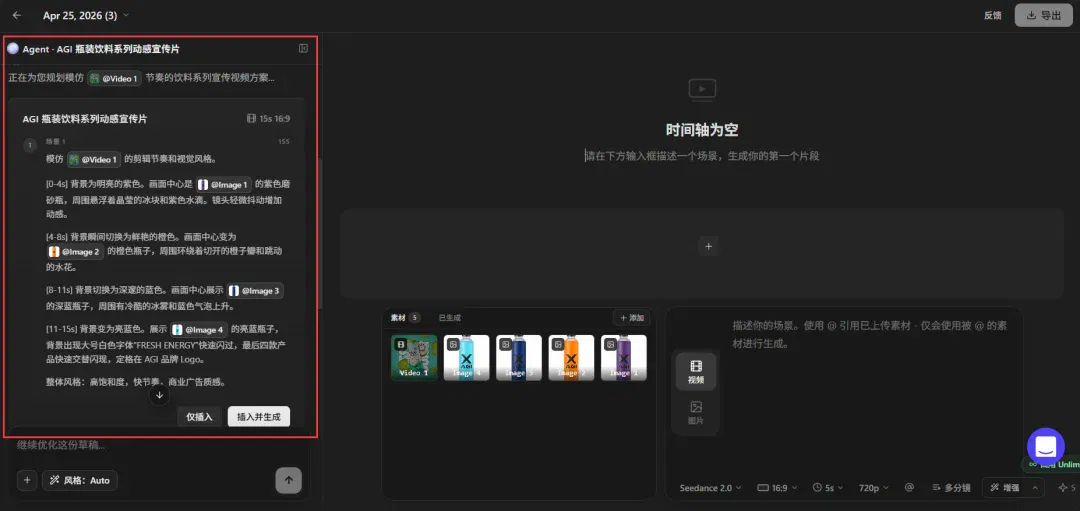
Task: Collapse the Agent panel sidebar icon
Action: pos(303,49)
